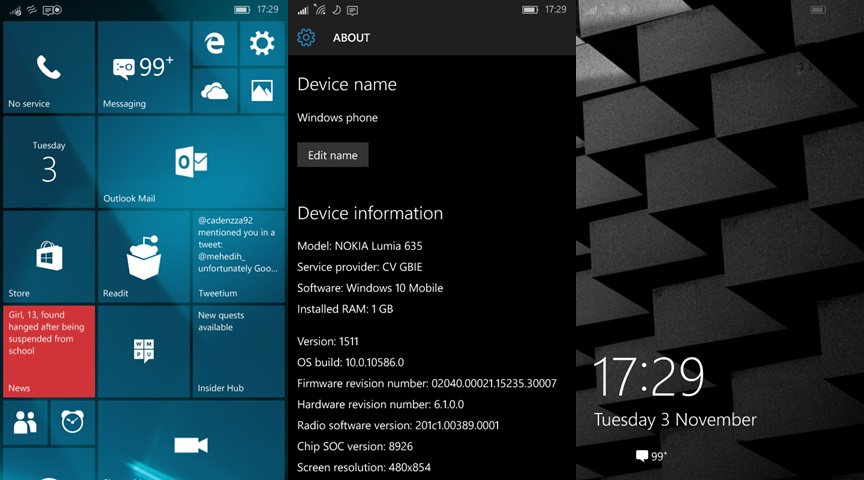Viewport: 864px width, 480px height.
Task: Tap the Device name heading
Action: click(x=347, y=84)
